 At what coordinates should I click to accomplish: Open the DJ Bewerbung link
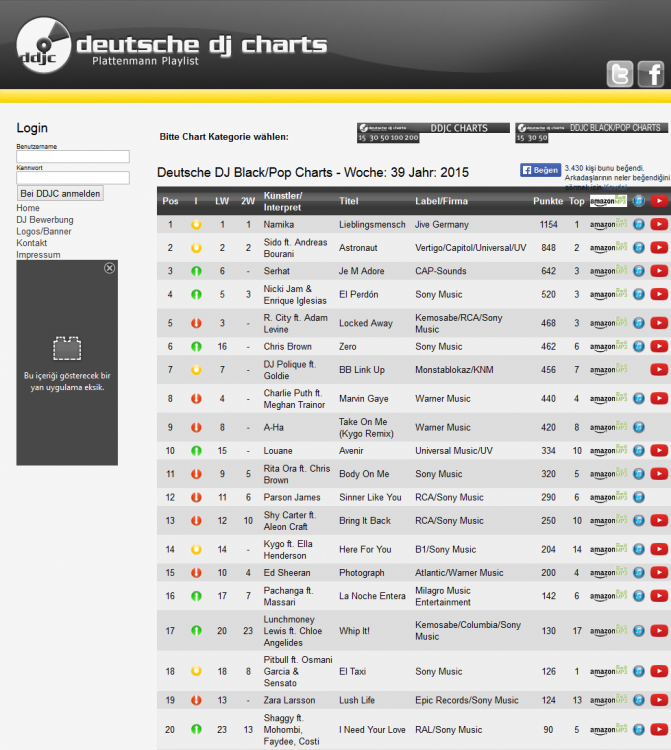45,220
